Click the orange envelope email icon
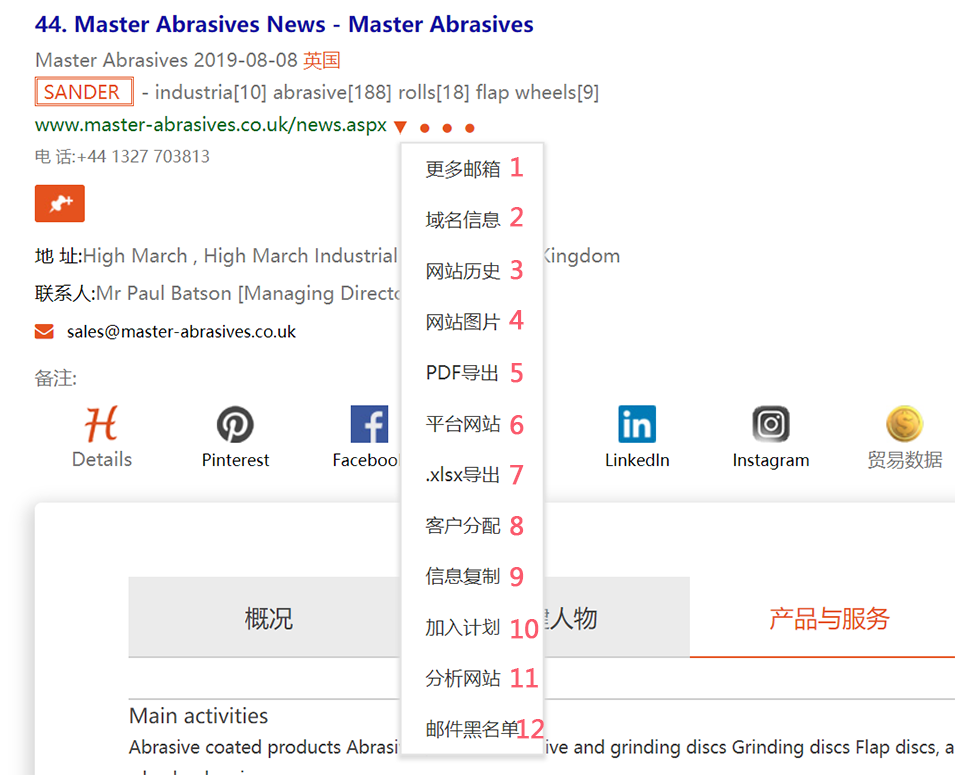The height and width of the screenshot is (776, 955). (x=44, y=331)
